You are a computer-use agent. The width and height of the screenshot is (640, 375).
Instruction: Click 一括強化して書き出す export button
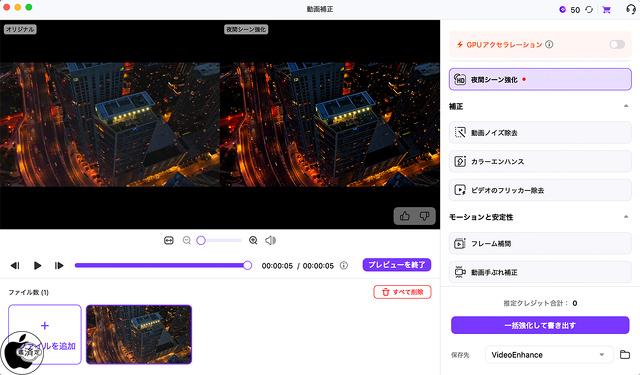coord(540,325)
